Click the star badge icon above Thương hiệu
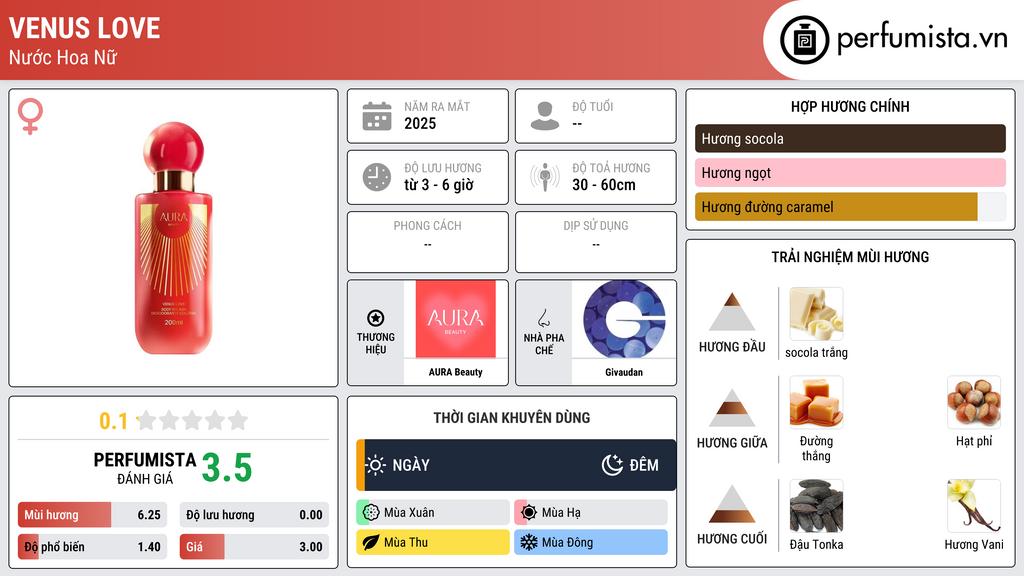1024x576 pixels. click(x=376, y=318)
